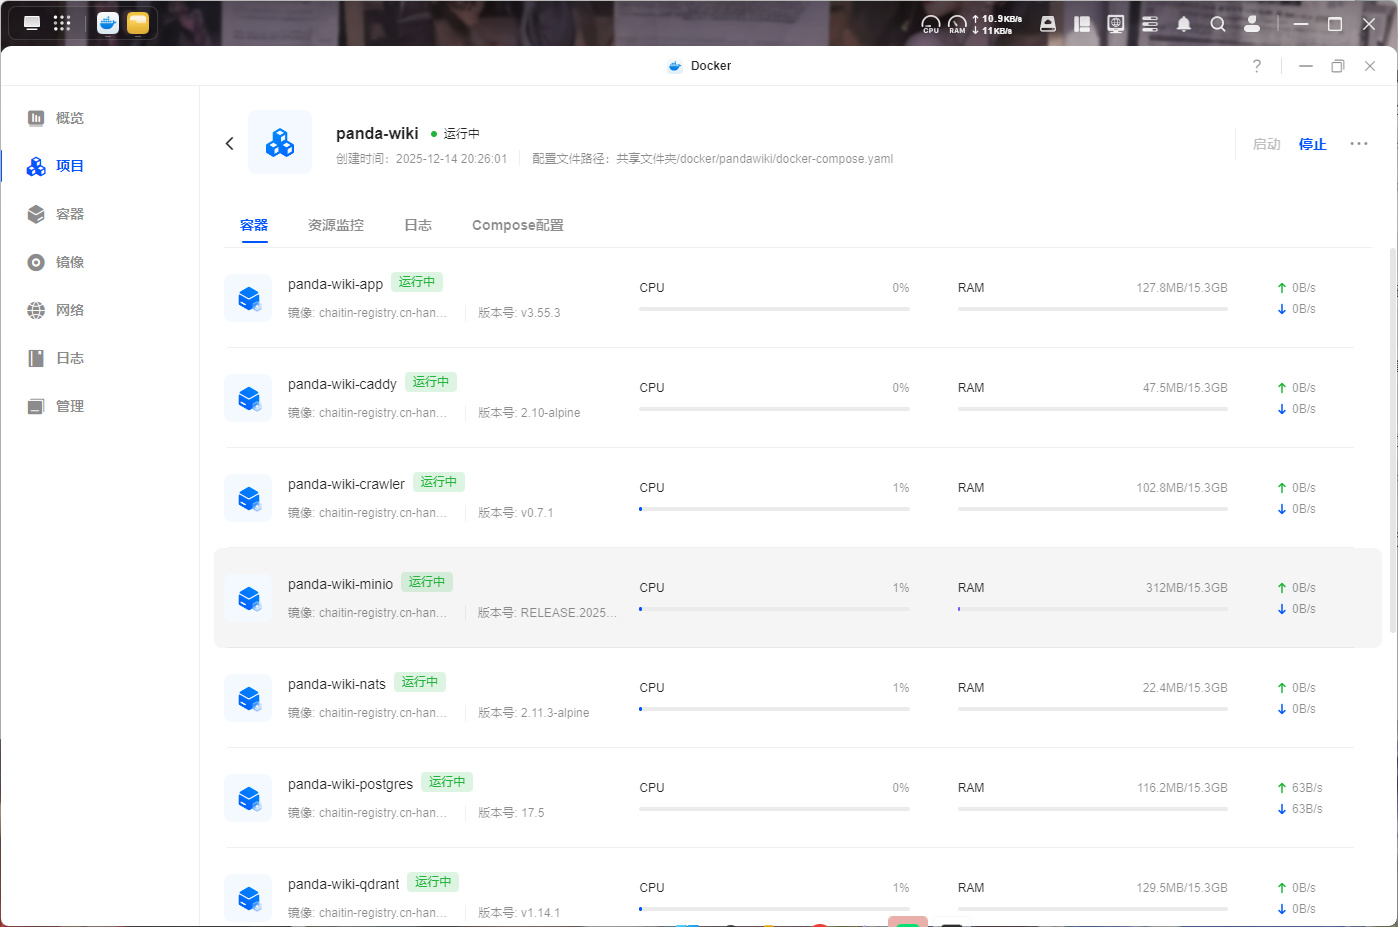Click RAM value 312MB/15.3GB
The width and height of the screenshot is (1398, 927).
(x=1187, y=588)
